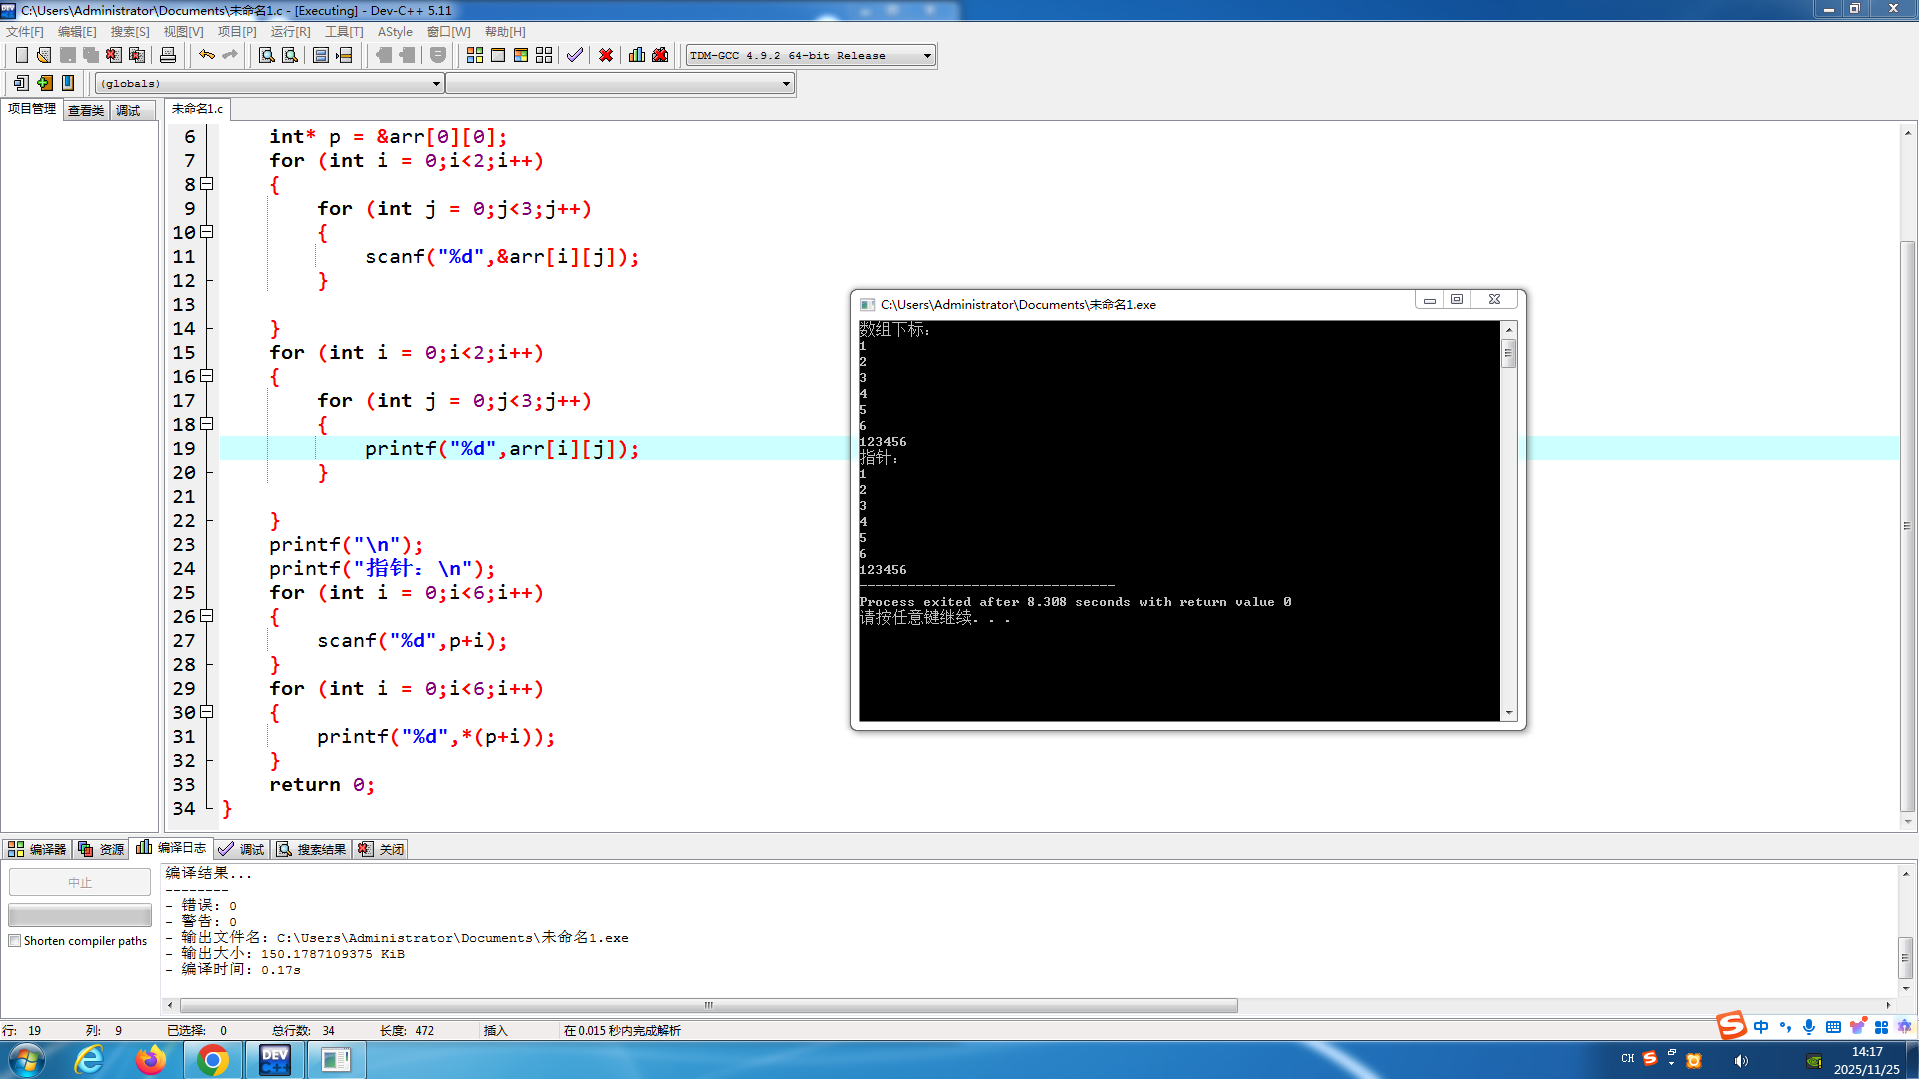
Task: Open the Profile analysis chart icon
Action: coord(637,55)
